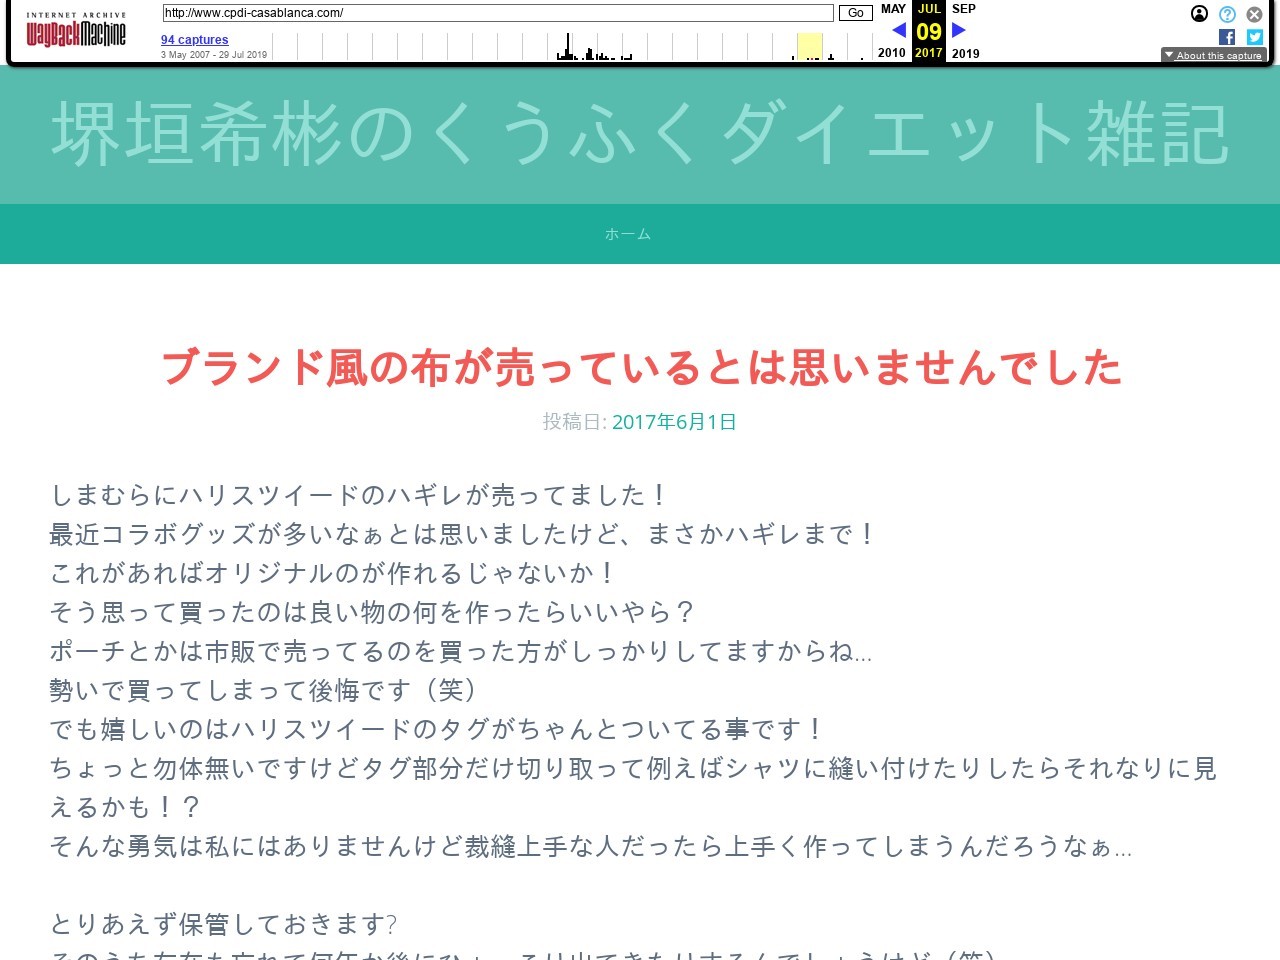Share capture on Twitter
This screenshot has height=960, width=1280.
pos(1254,37)
